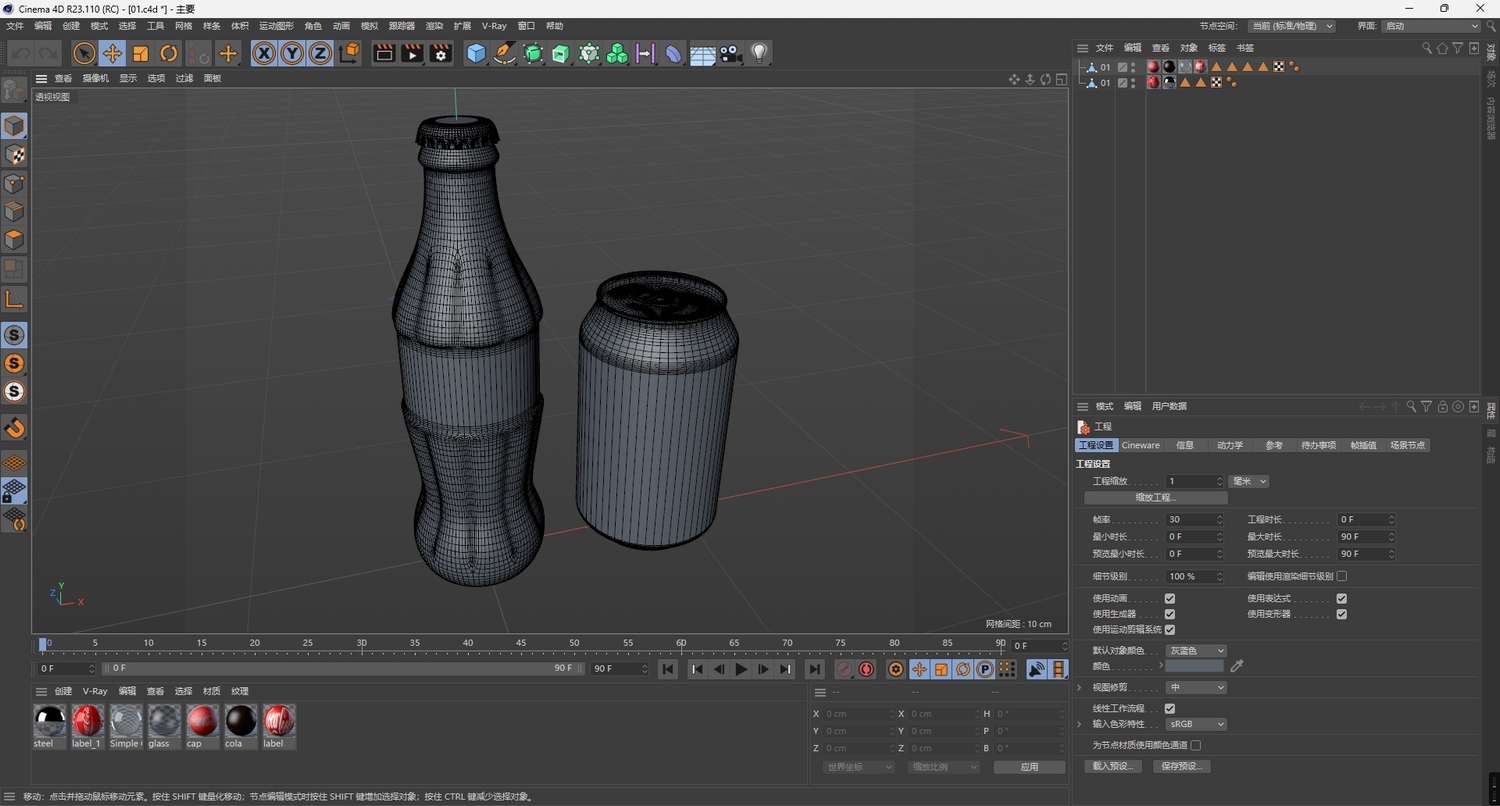1500x806 pixels.
Task: Click the 保存预设... button
Action: pos(1182,766)
